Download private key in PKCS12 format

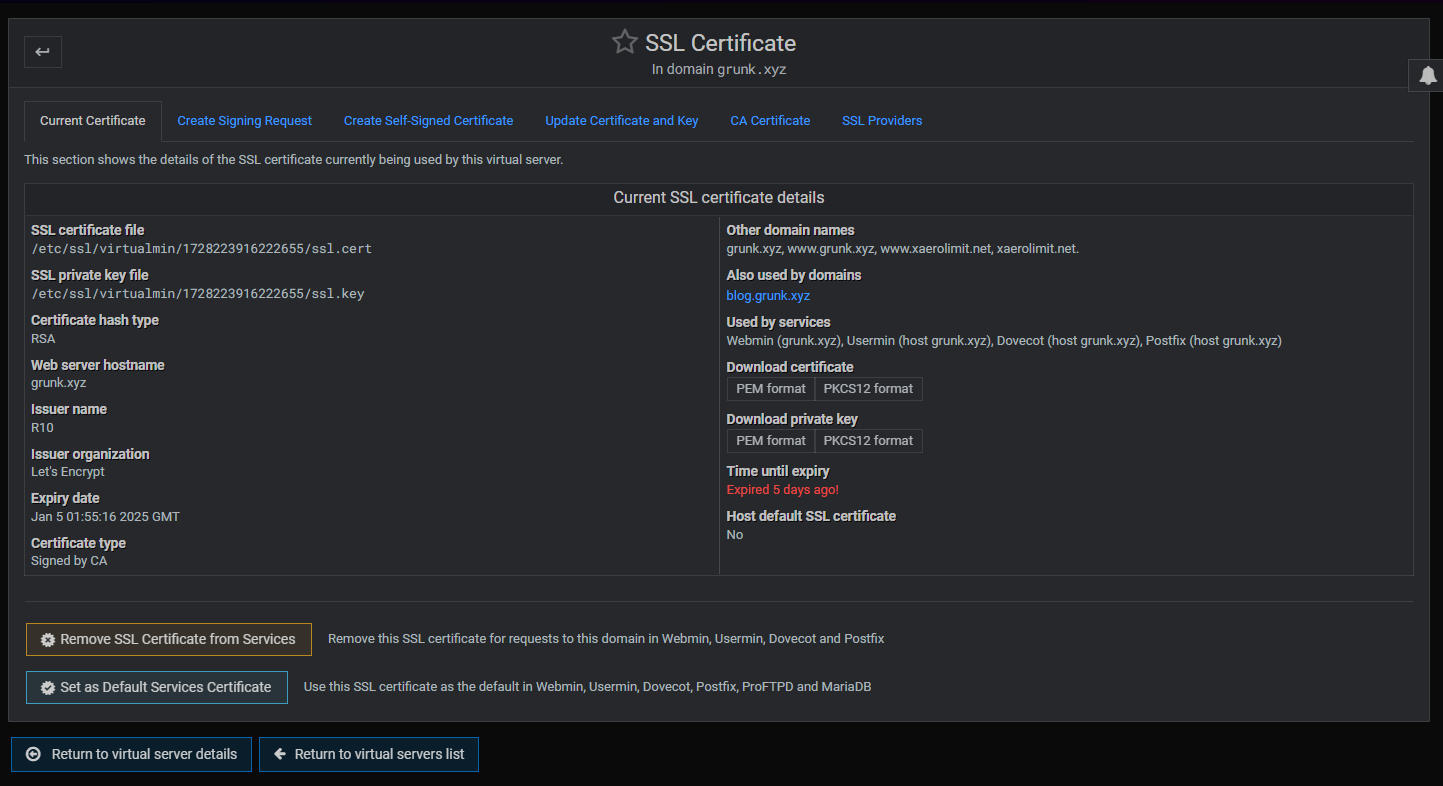(x=868, y=441)
